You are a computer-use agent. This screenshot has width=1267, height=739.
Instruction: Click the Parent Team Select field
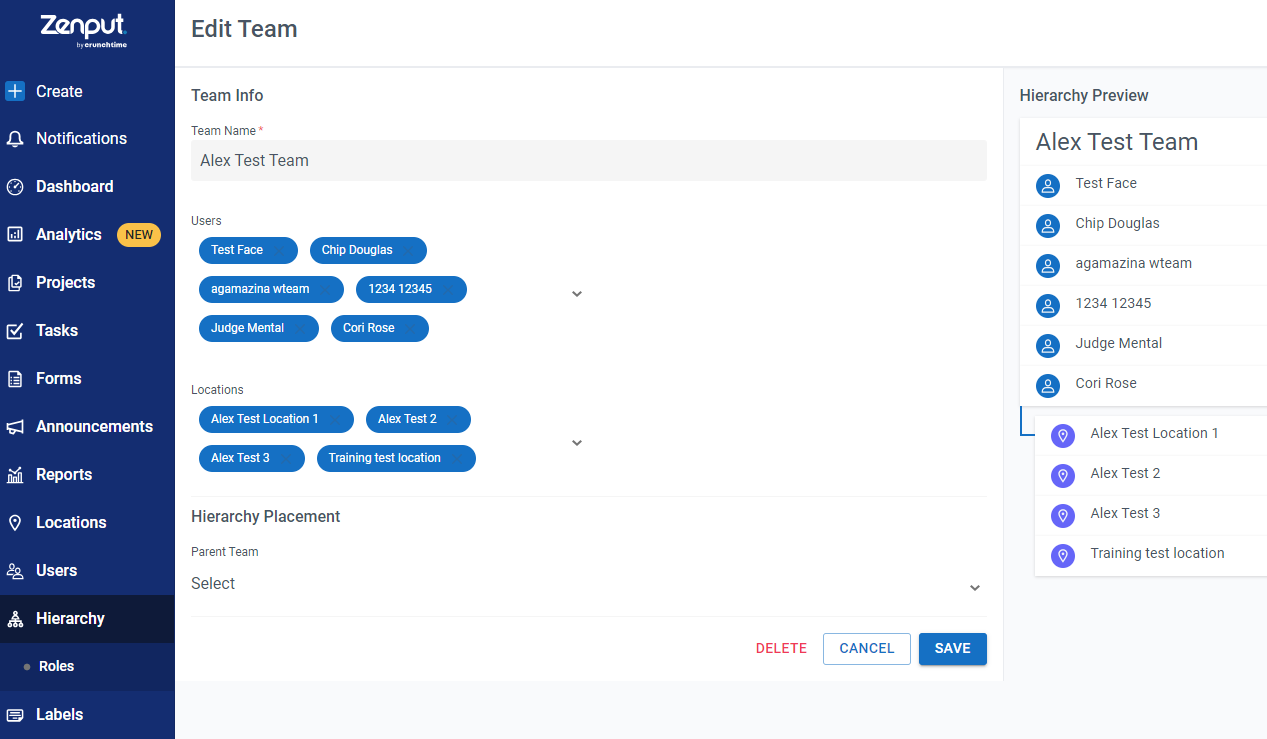tap(589, 584)
